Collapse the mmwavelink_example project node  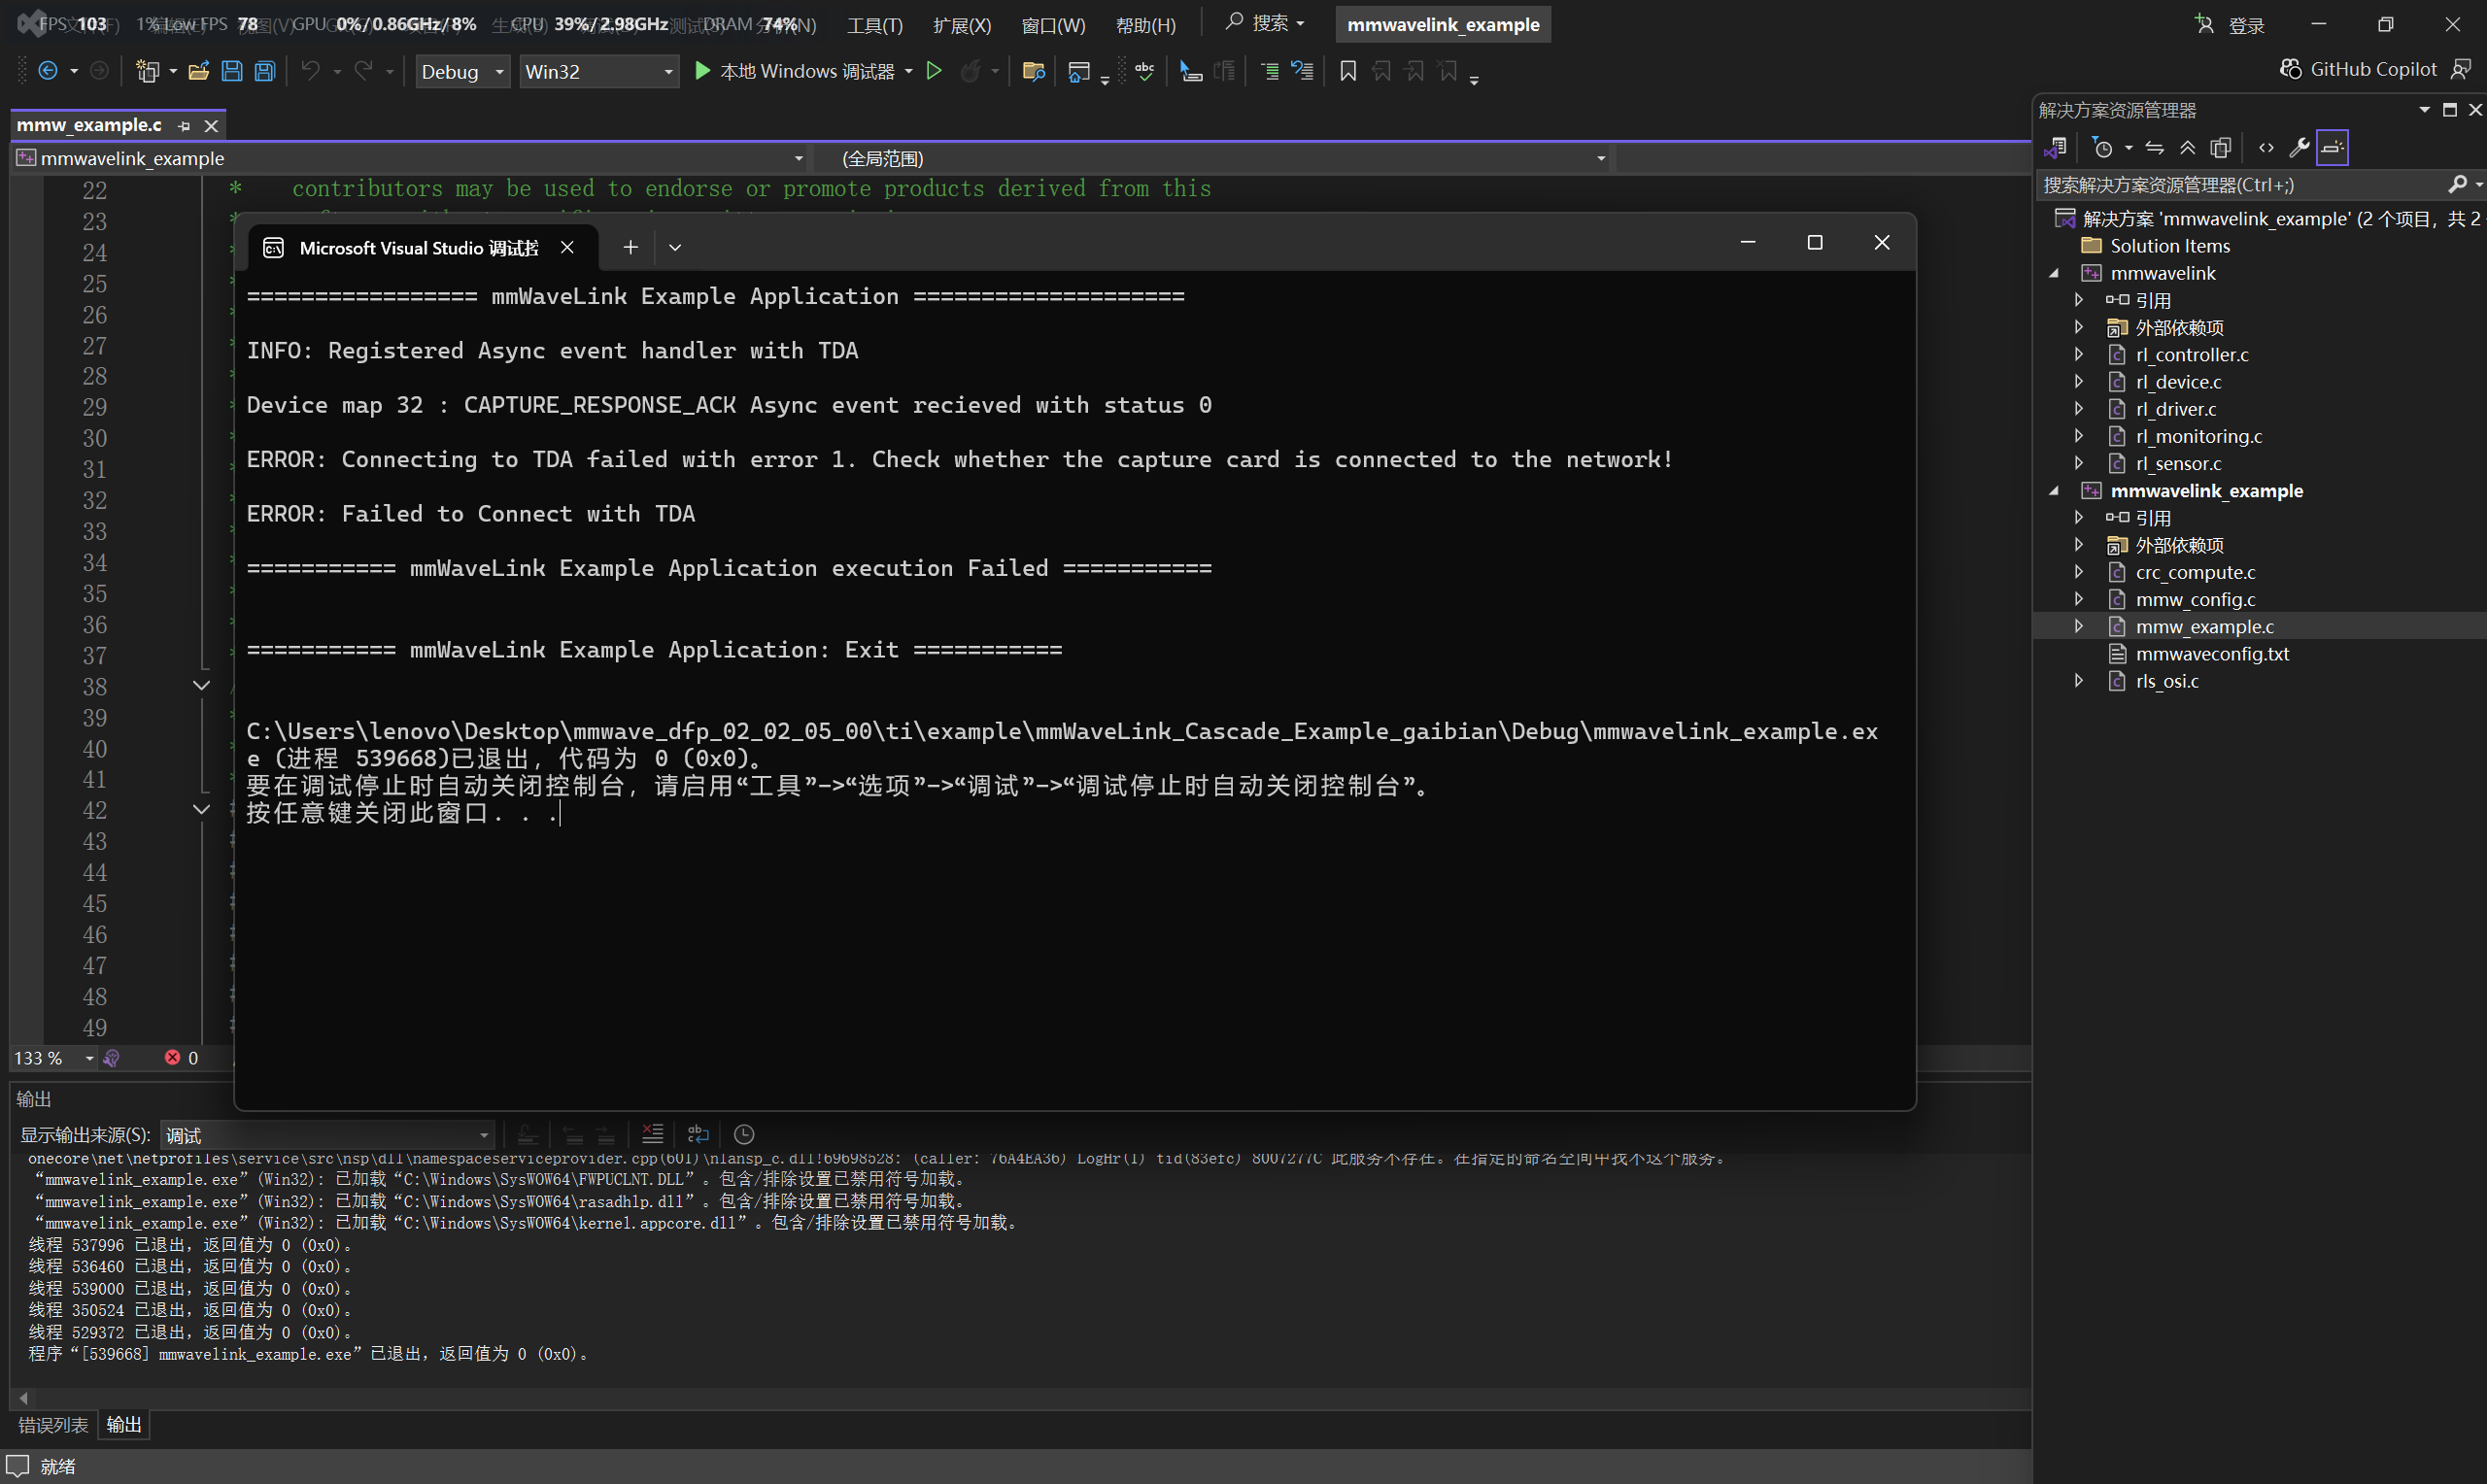2054,491
